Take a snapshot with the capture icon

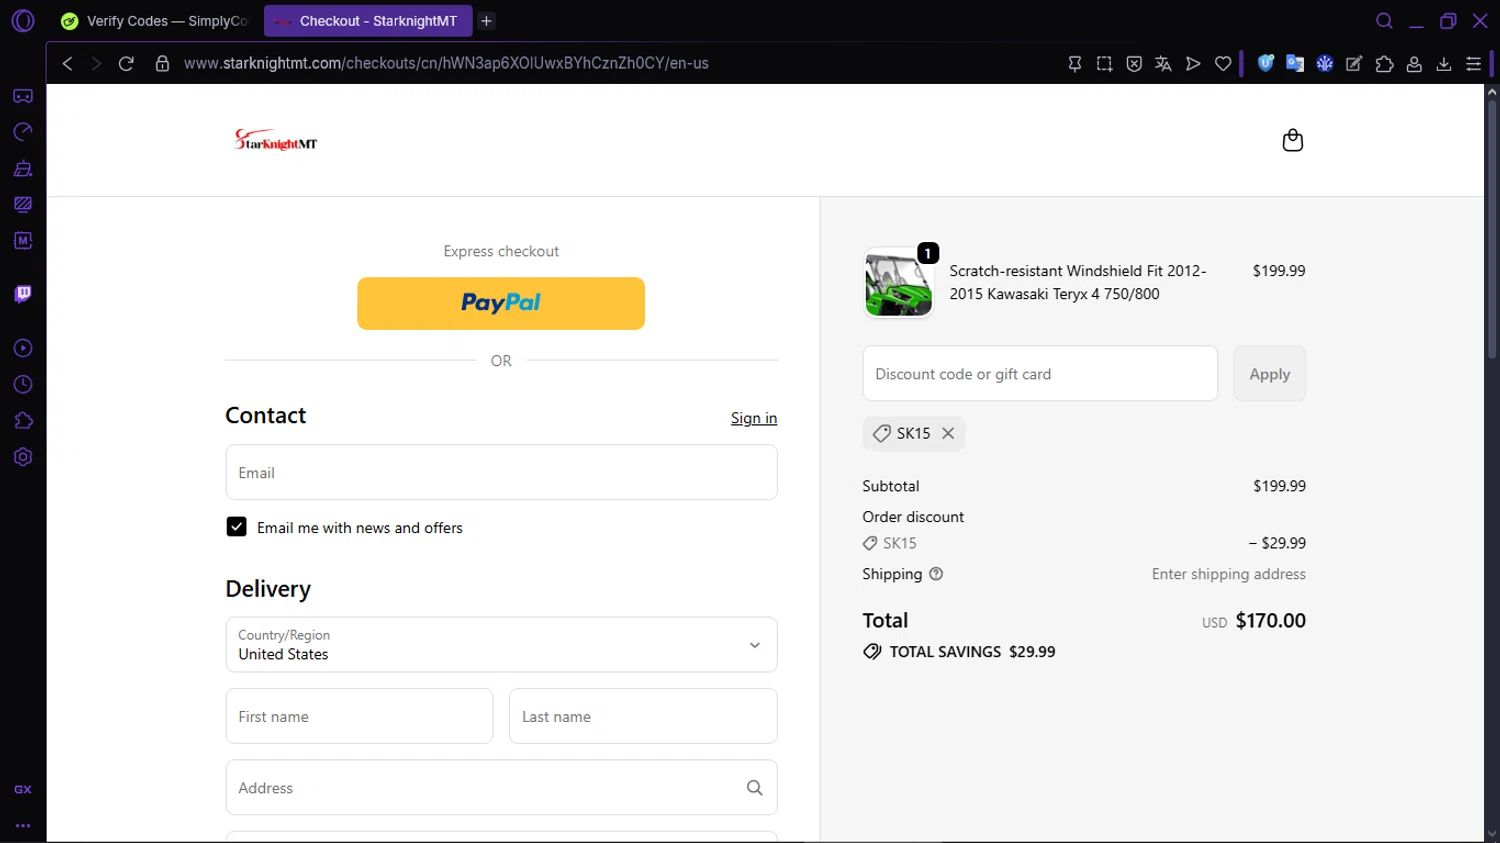tap(1104, 63)
